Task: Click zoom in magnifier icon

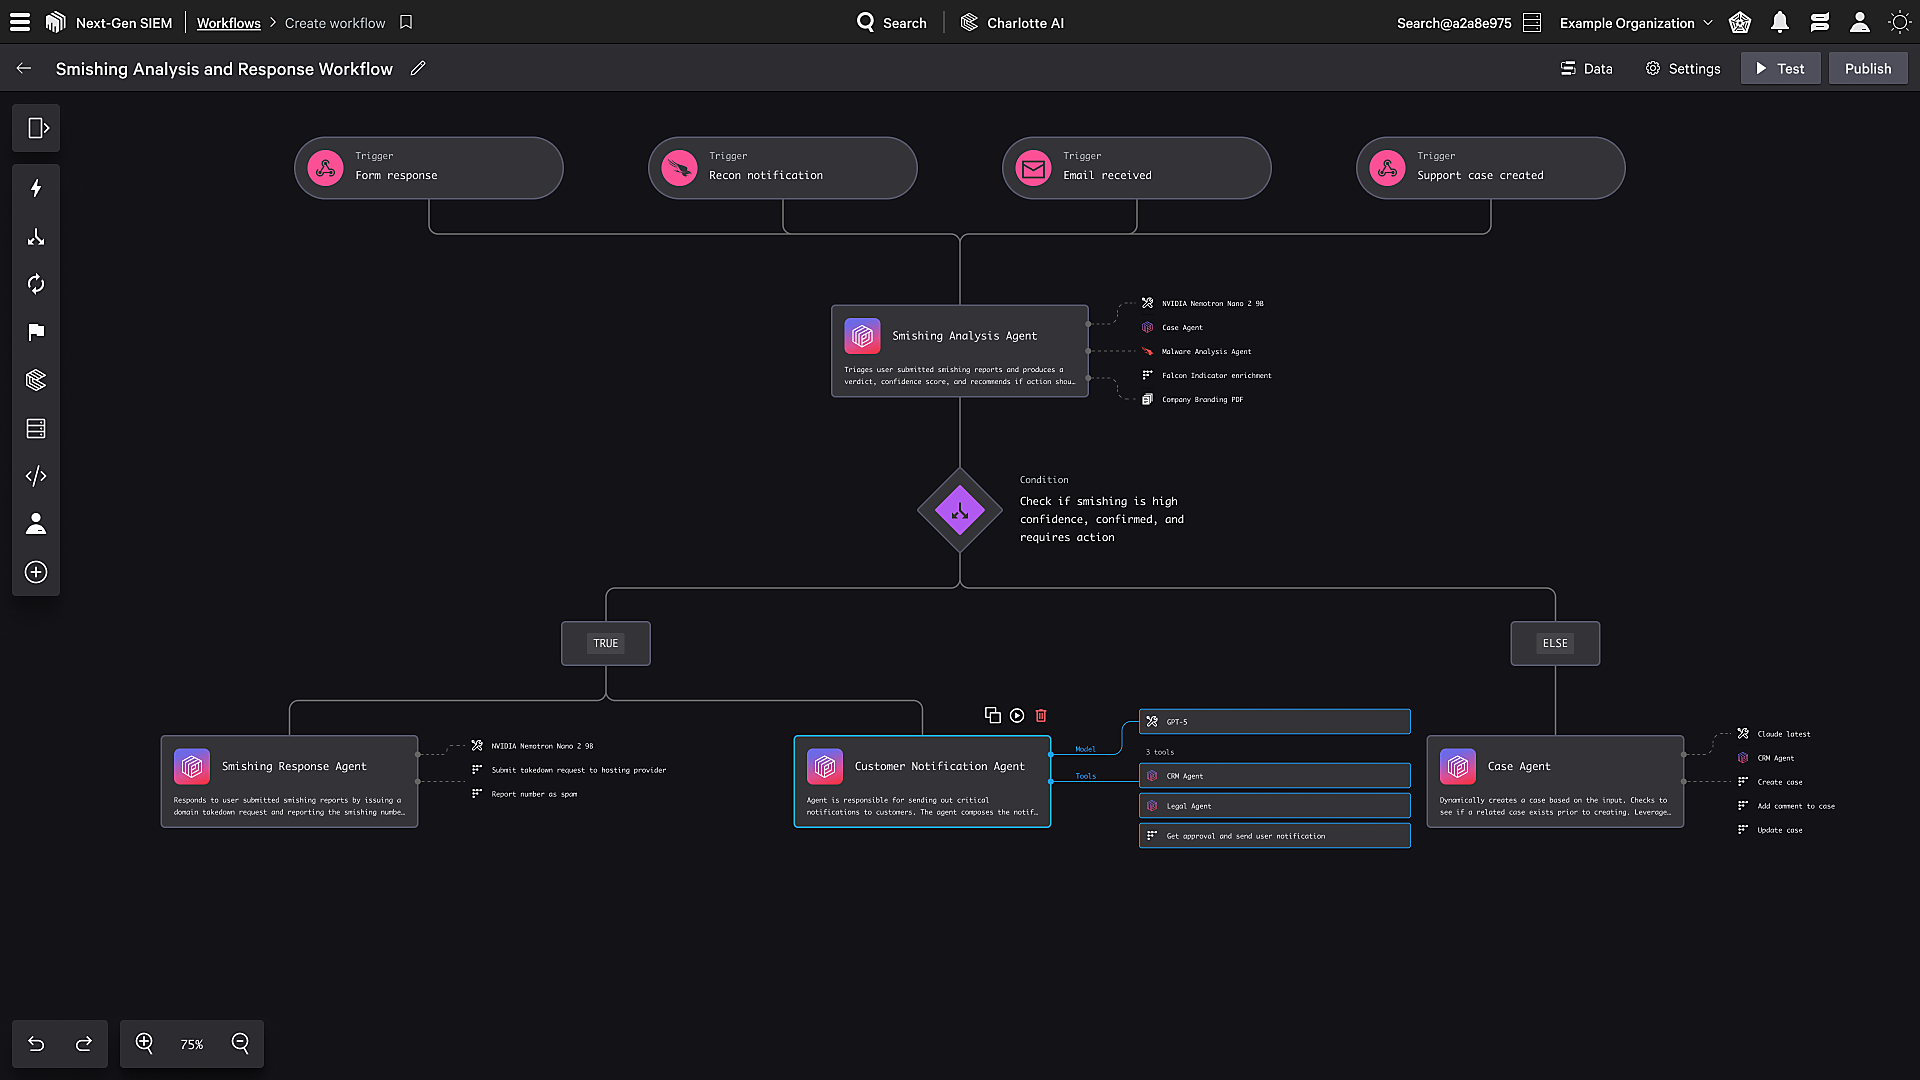Action: [144, 1043]
